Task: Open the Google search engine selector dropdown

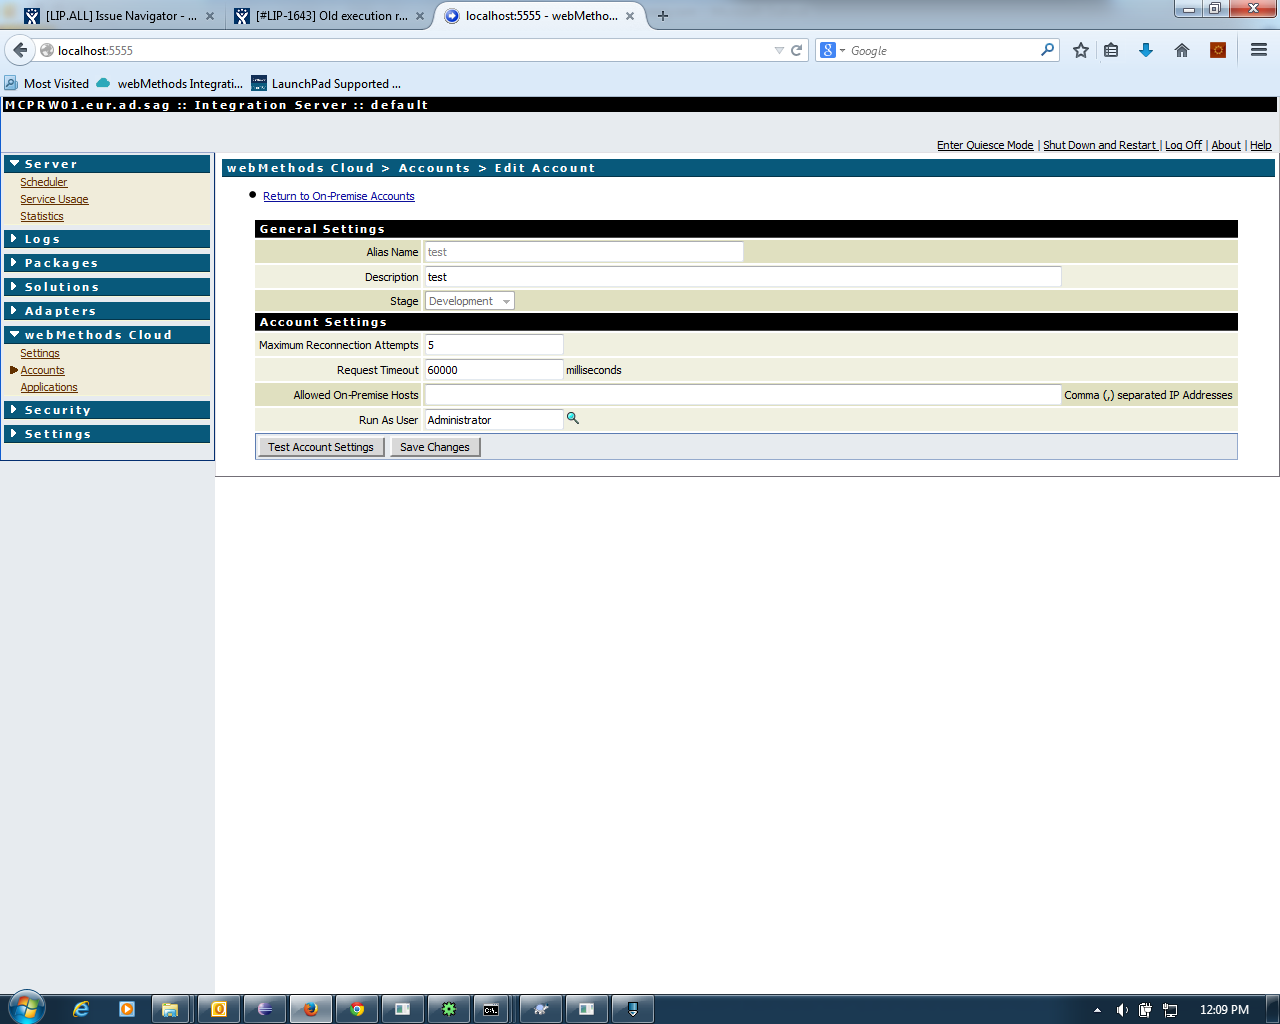Action: (x=833, y=50)
